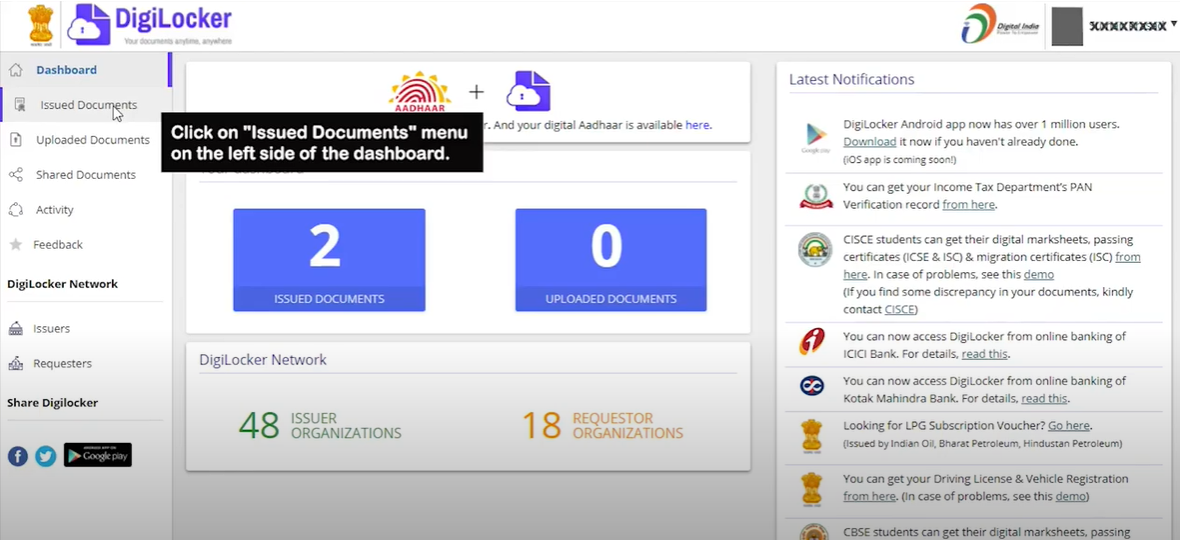
Task: Click the DigiLocker cloud icon beside Aadhaar
Action: [528, 91]
